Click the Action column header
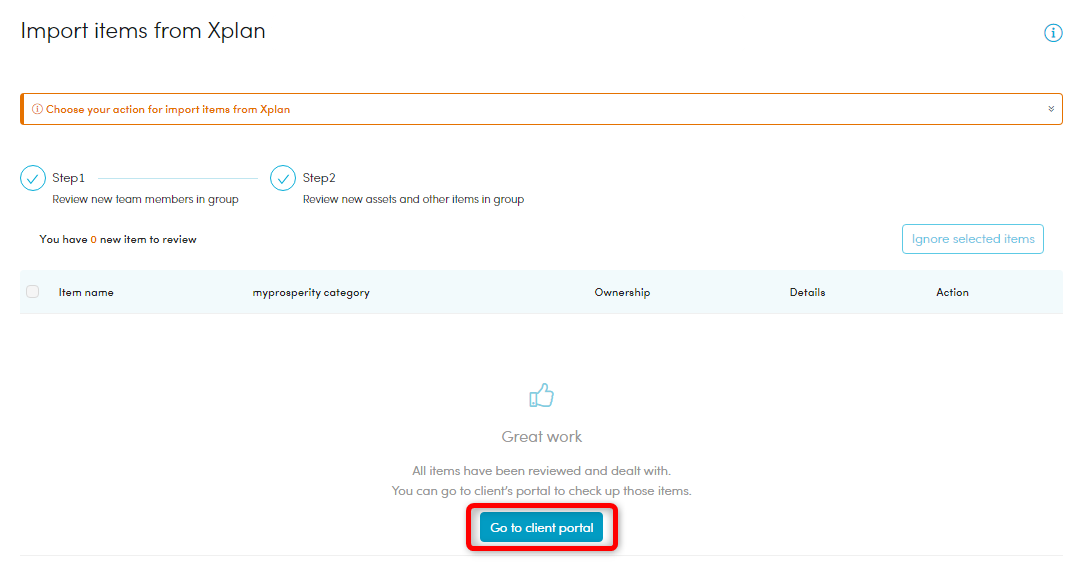1083x587 pixels. click(952, 292)
